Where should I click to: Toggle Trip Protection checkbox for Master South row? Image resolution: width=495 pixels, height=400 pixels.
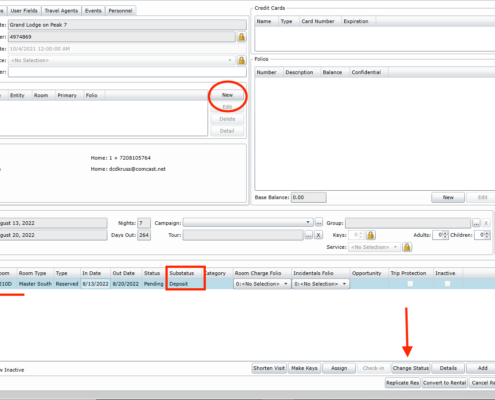pos(410,284)
